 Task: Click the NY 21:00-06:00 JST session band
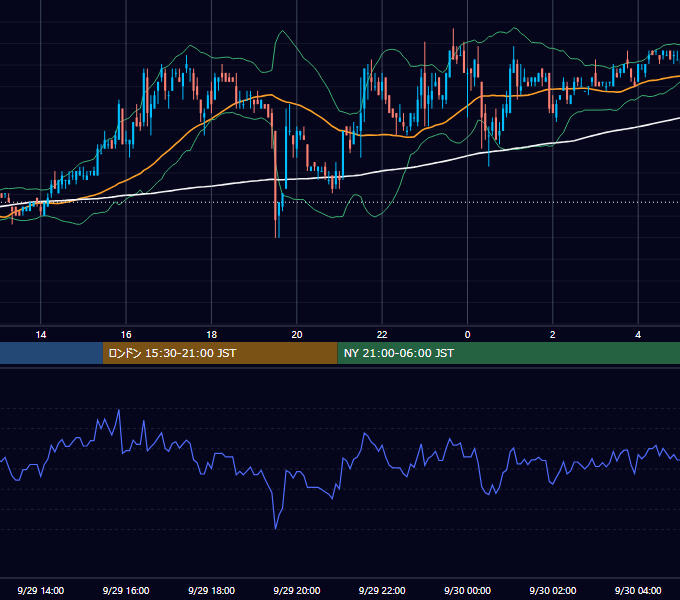tap(509, 353)
